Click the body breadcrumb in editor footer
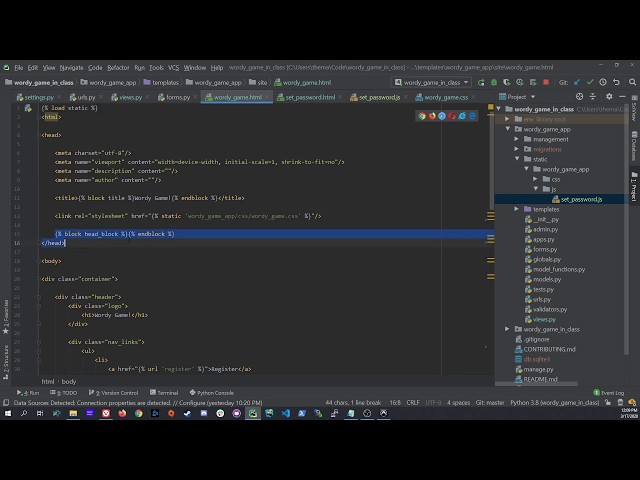The height and width of the screenshot is (480, 640). tap(69, 382)
